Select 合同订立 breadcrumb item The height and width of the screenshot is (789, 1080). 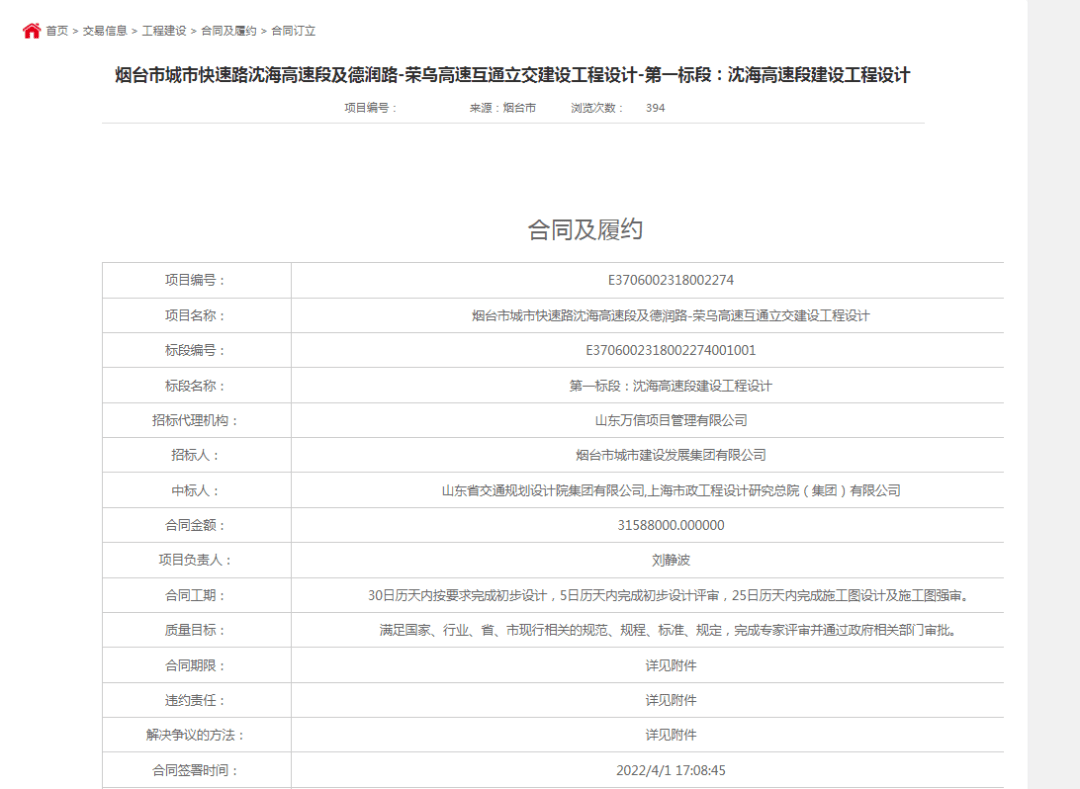pyautogui.click(x=293, y=31)
